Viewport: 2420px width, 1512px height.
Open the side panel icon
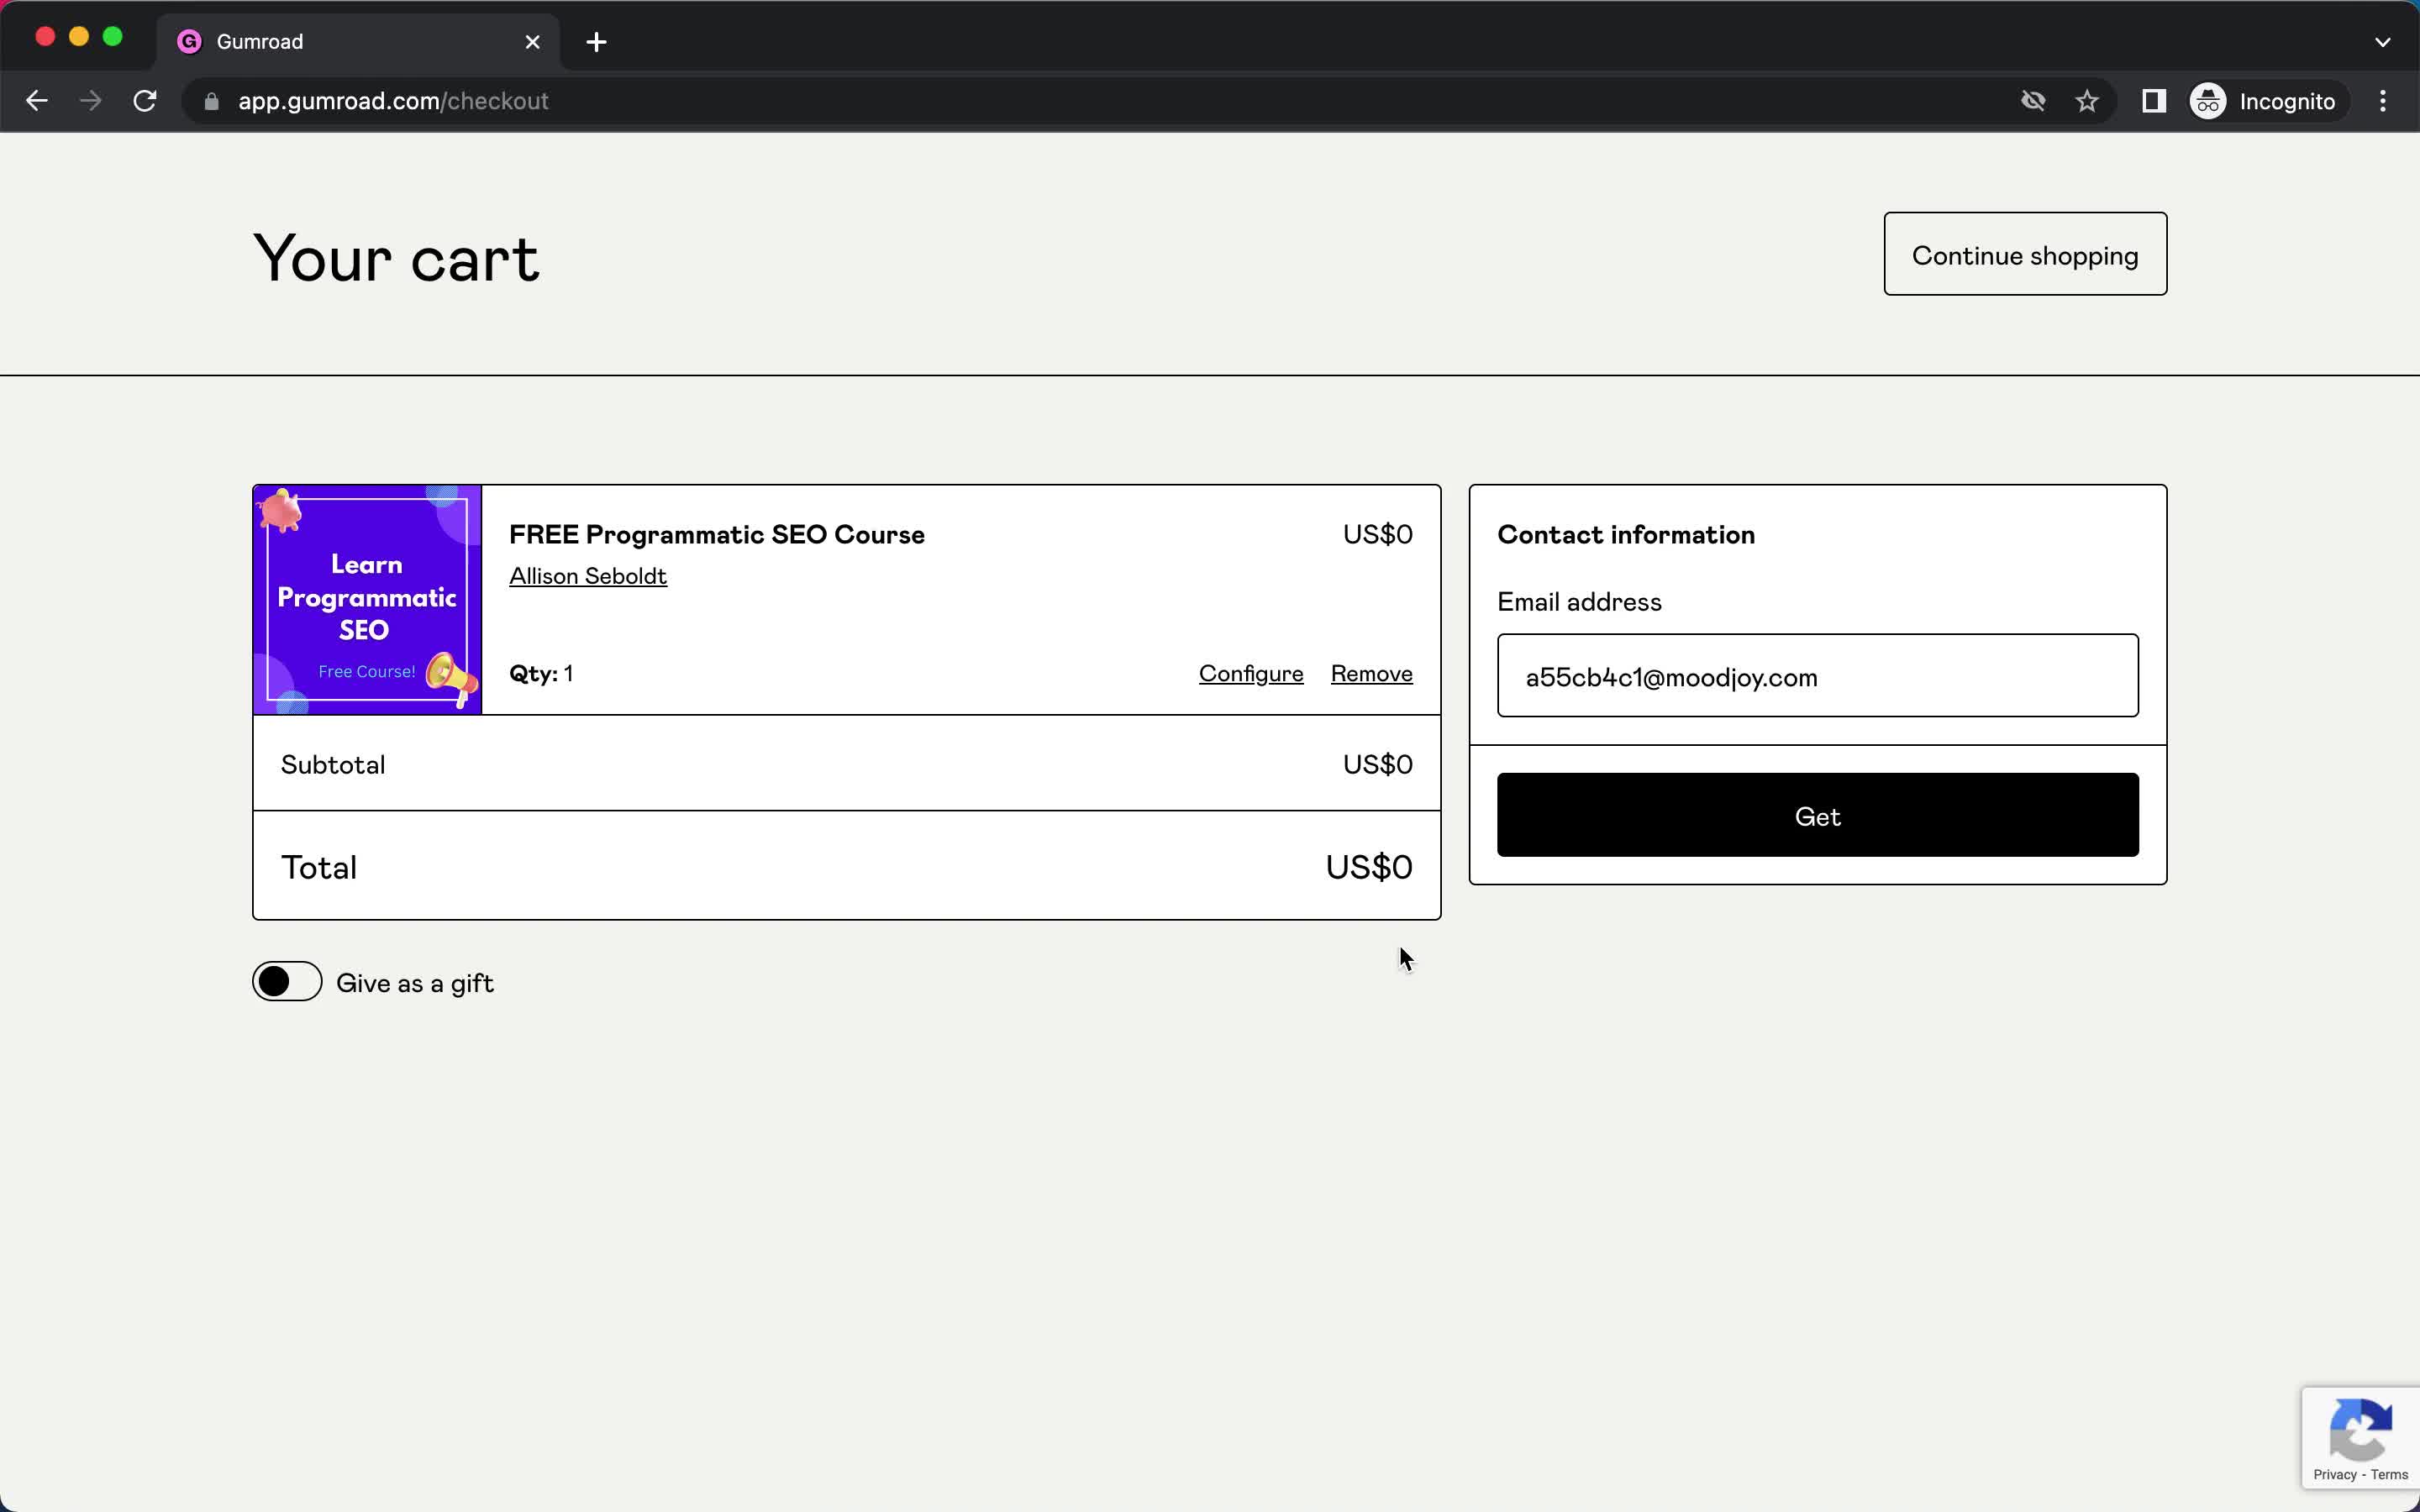click(2154, 101)
